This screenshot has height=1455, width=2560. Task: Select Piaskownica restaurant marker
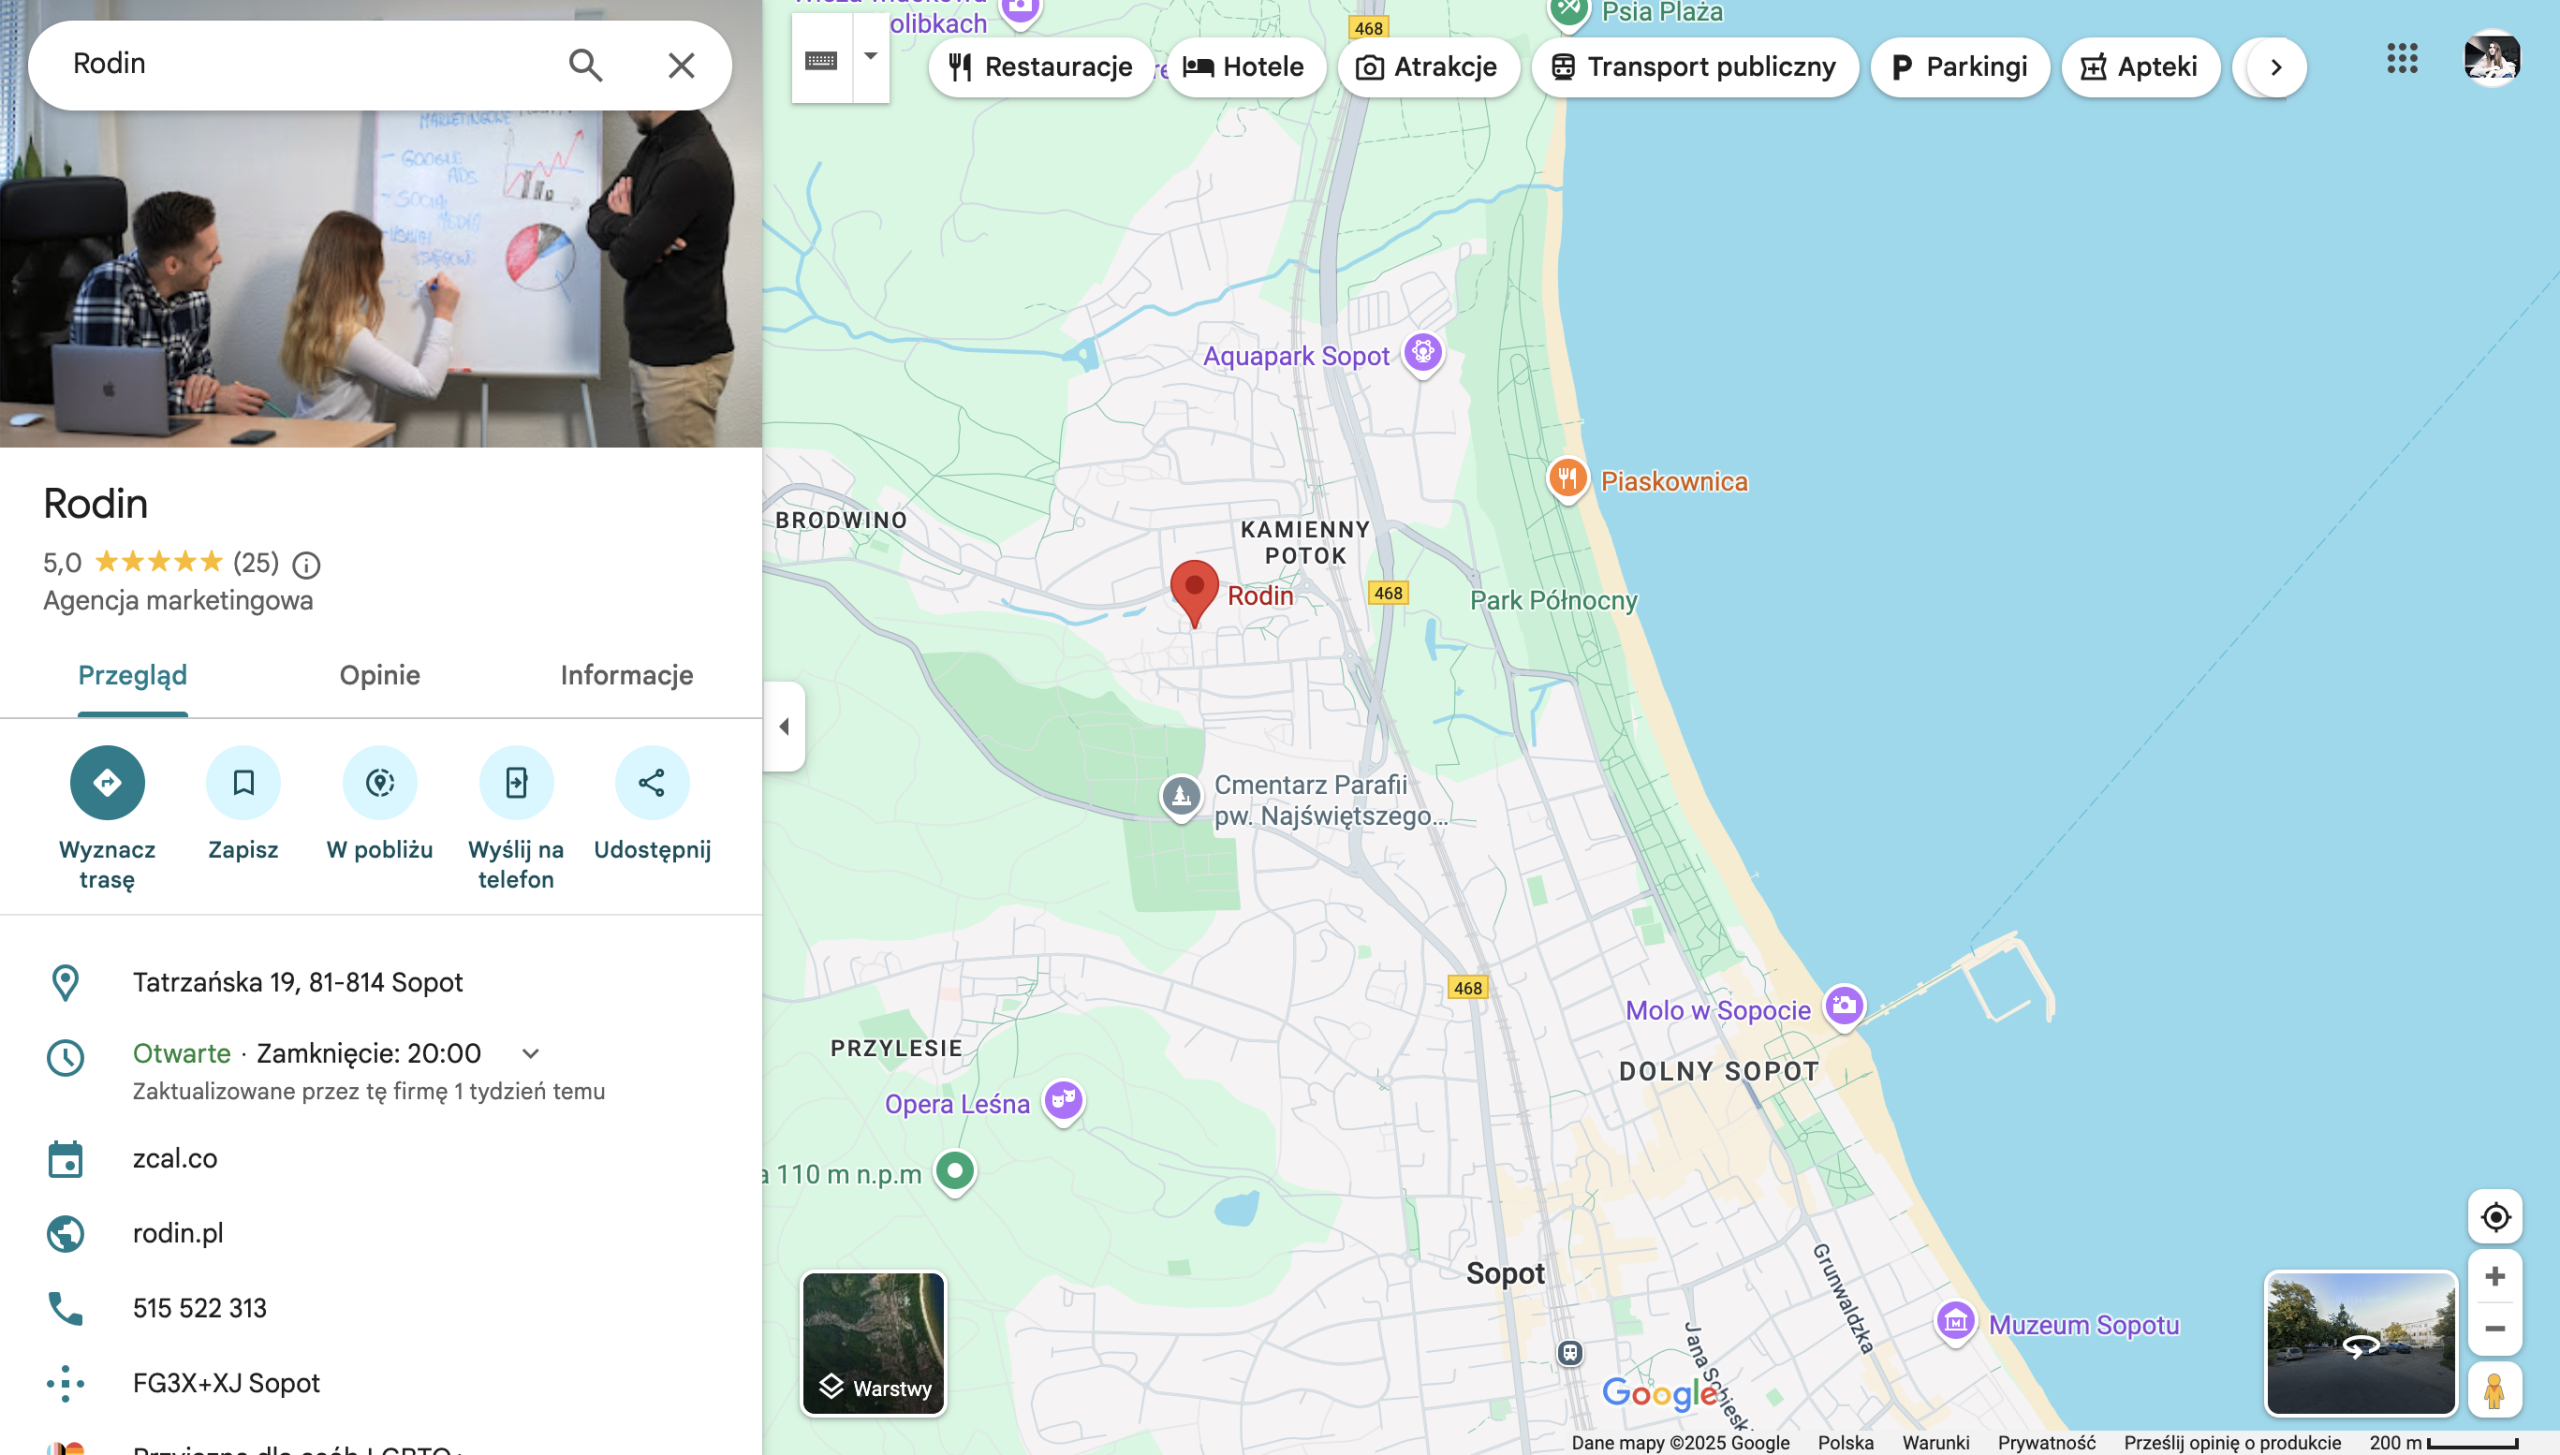(x=1567, y=479)
